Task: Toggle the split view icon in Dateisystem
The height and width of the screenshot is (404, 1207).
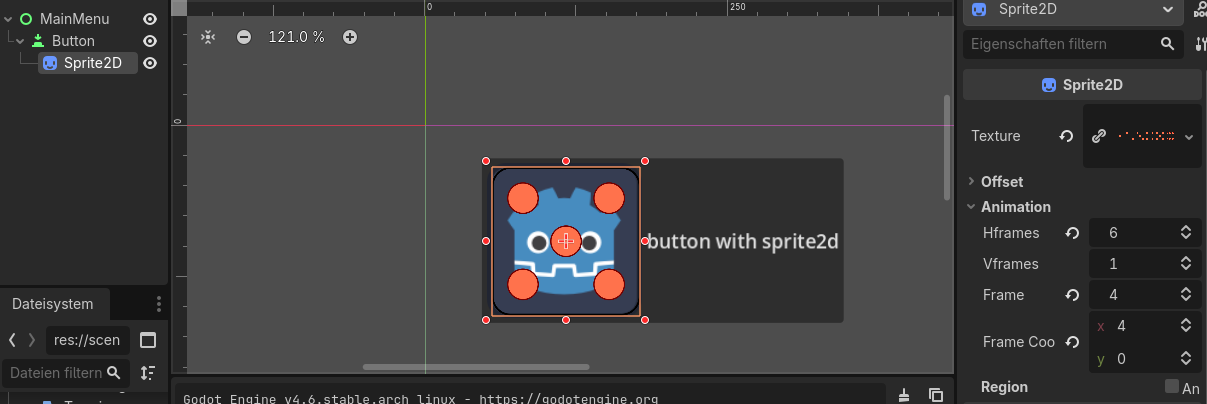Action: (148, 340)
